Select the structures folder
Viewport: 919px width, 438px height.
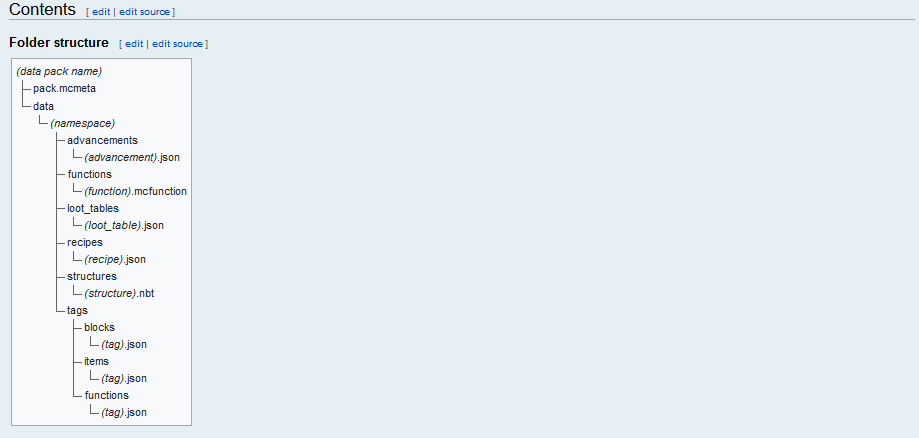(x=92, y=276)
